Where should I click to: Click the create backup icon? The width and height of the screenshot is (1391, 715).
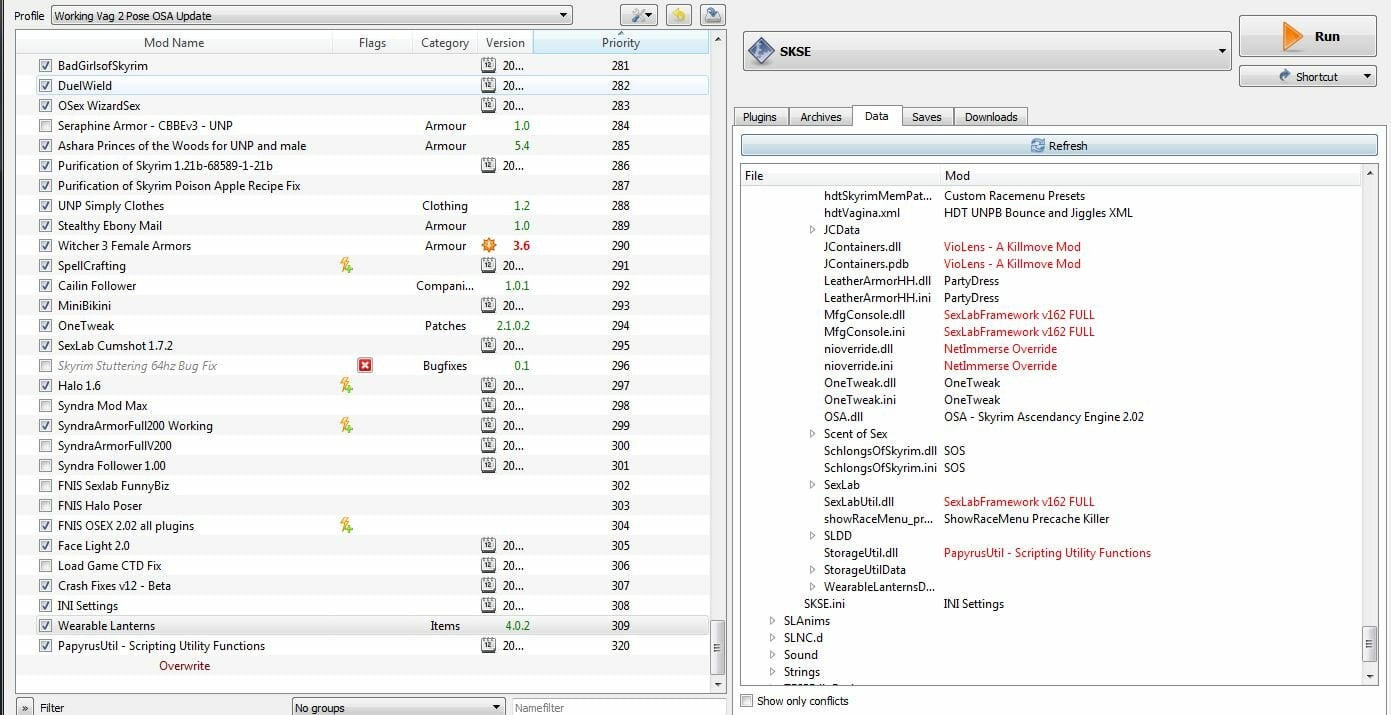pos(713,15)
